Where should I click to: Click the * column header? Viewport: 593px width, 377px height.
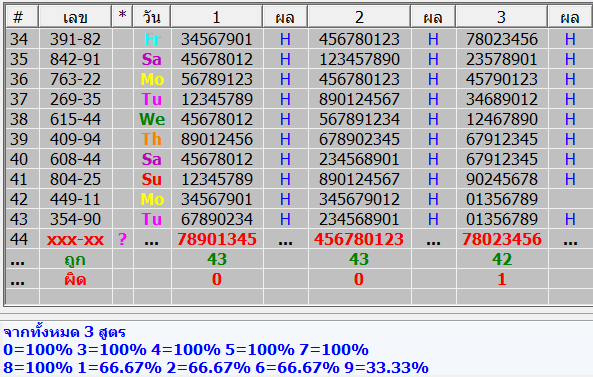tap(122, 17)
